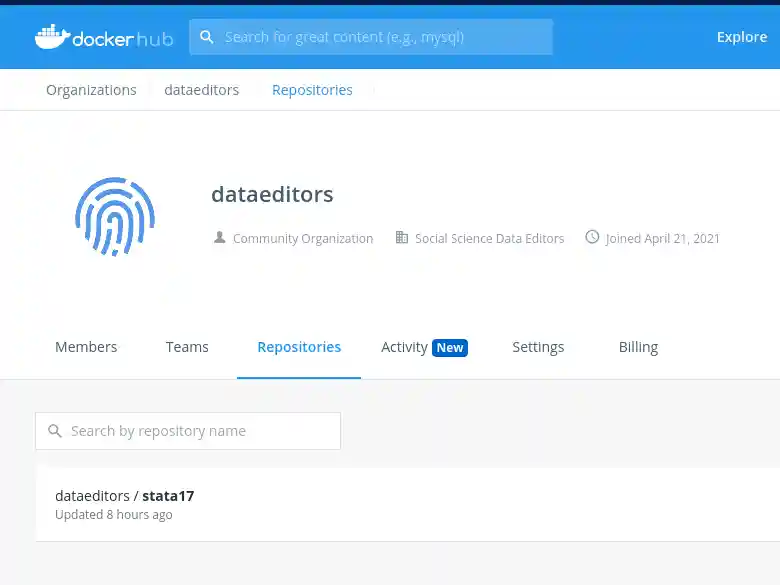Image resolution: width=780 pixels, height=585 pixels.
Task: Click the dataeditors organization heading
Action: 272,195
